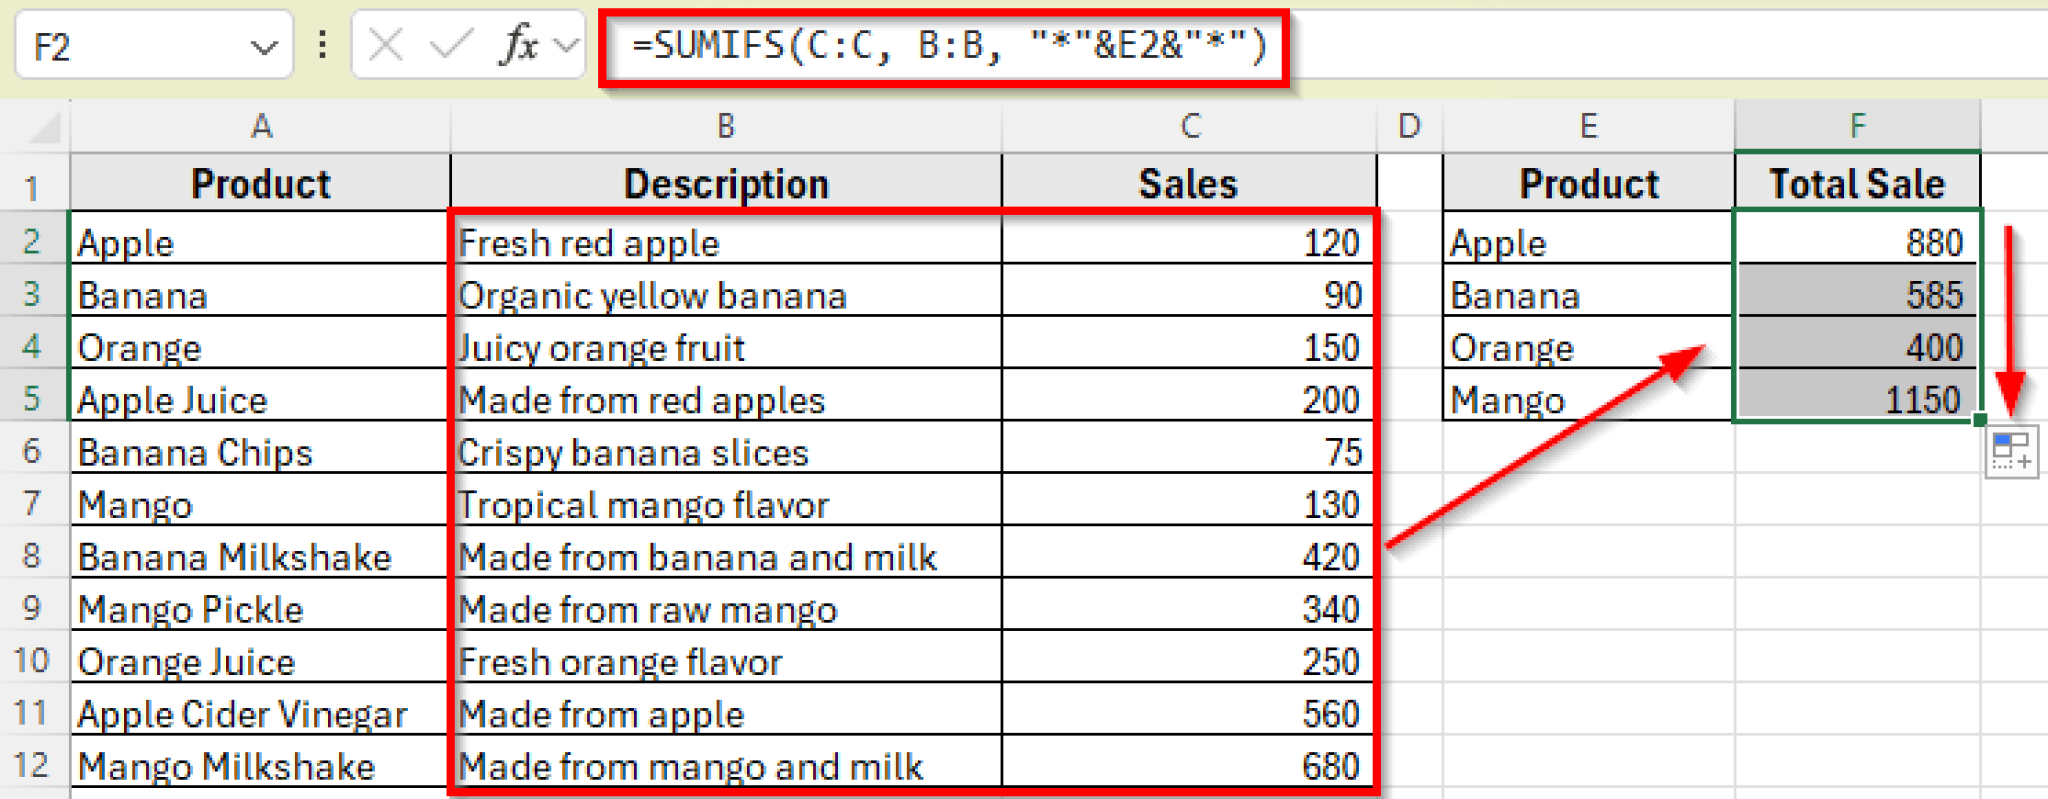Open the Name Box dropdown
Screen dimensions: 2048x799
point(263,44)
